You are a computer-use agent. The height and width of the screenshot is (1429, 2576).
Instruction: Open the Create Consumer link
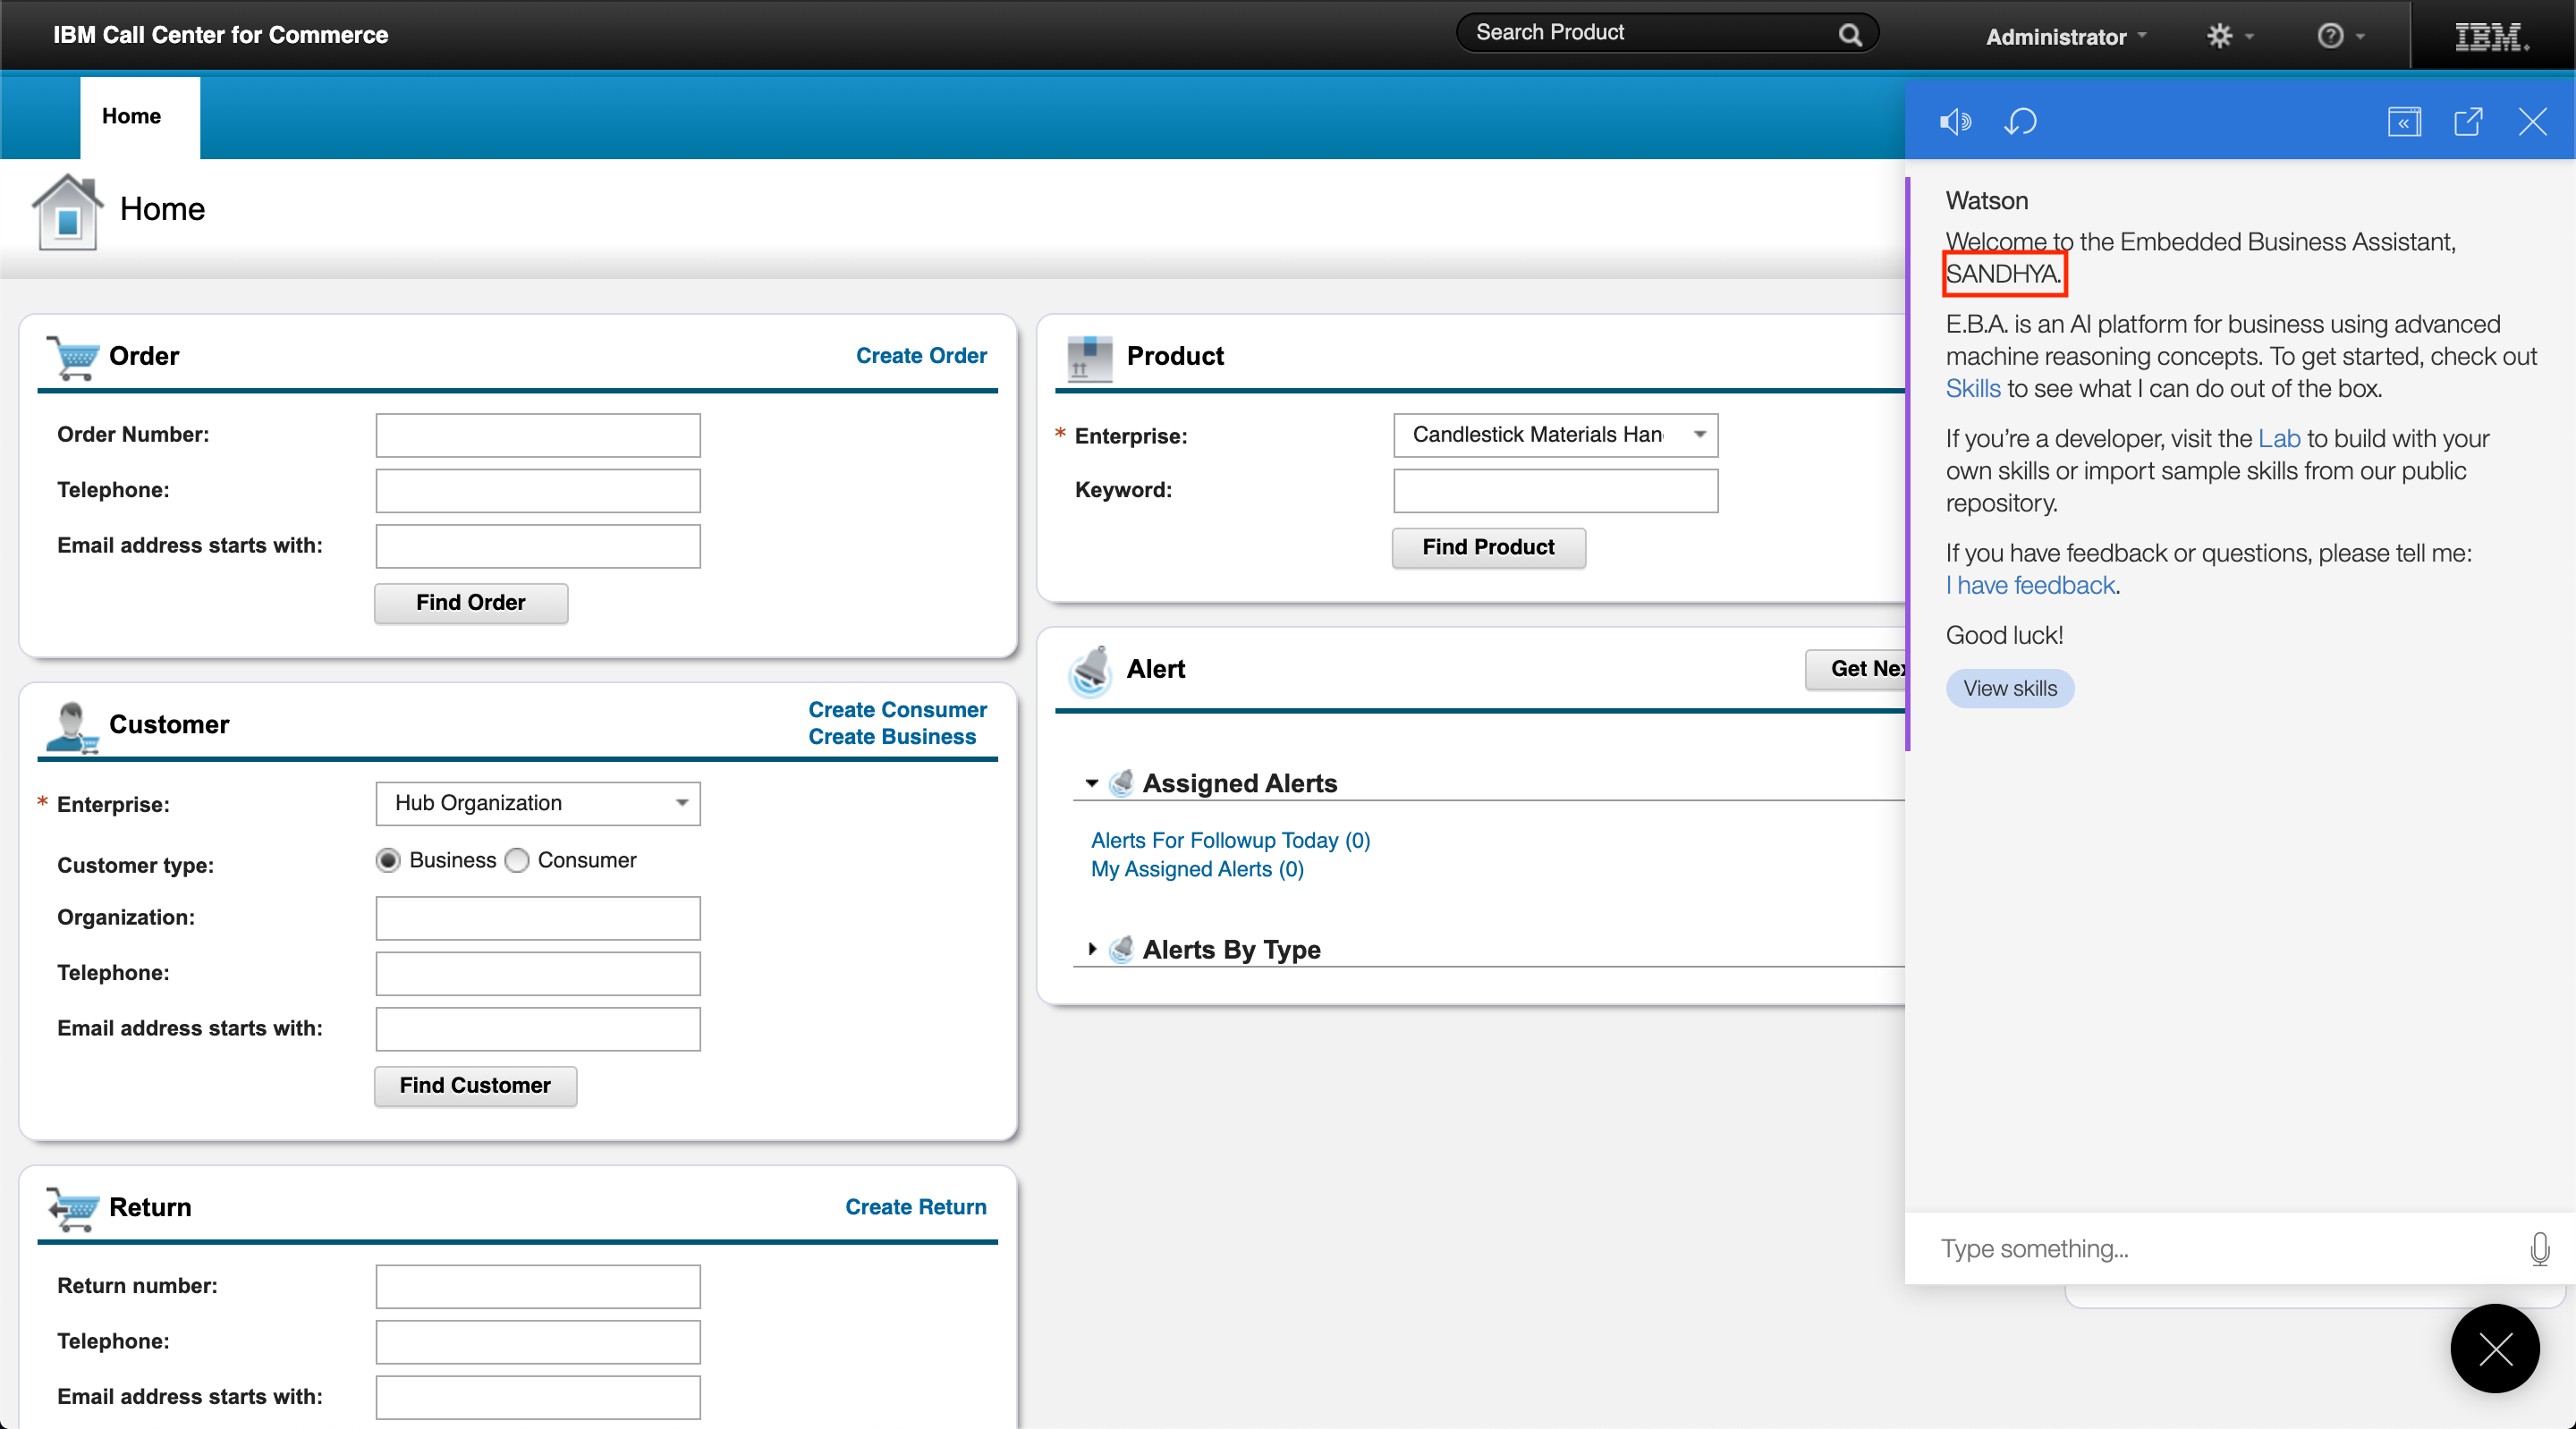[x=896, y=709]
